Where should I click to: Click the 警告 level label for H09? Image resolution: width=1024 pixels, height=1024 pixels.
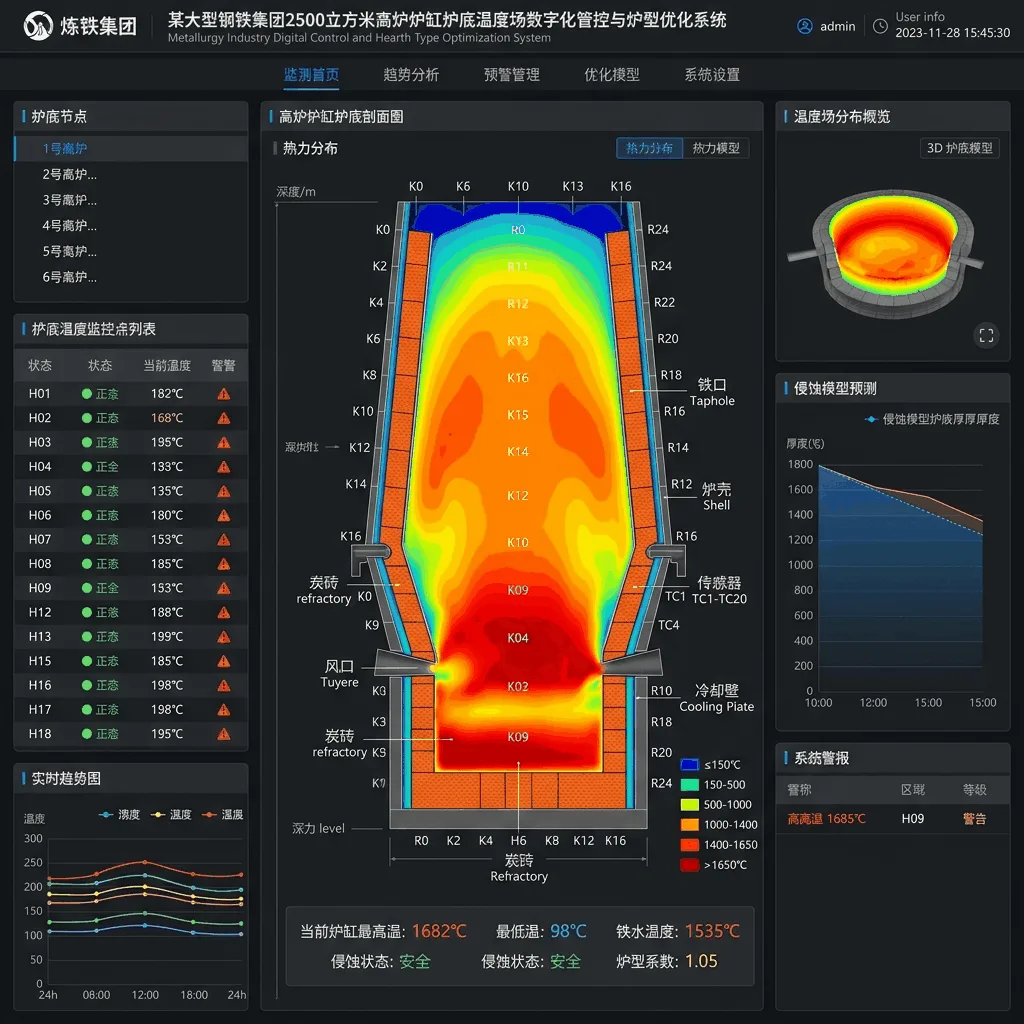(974, 818)
